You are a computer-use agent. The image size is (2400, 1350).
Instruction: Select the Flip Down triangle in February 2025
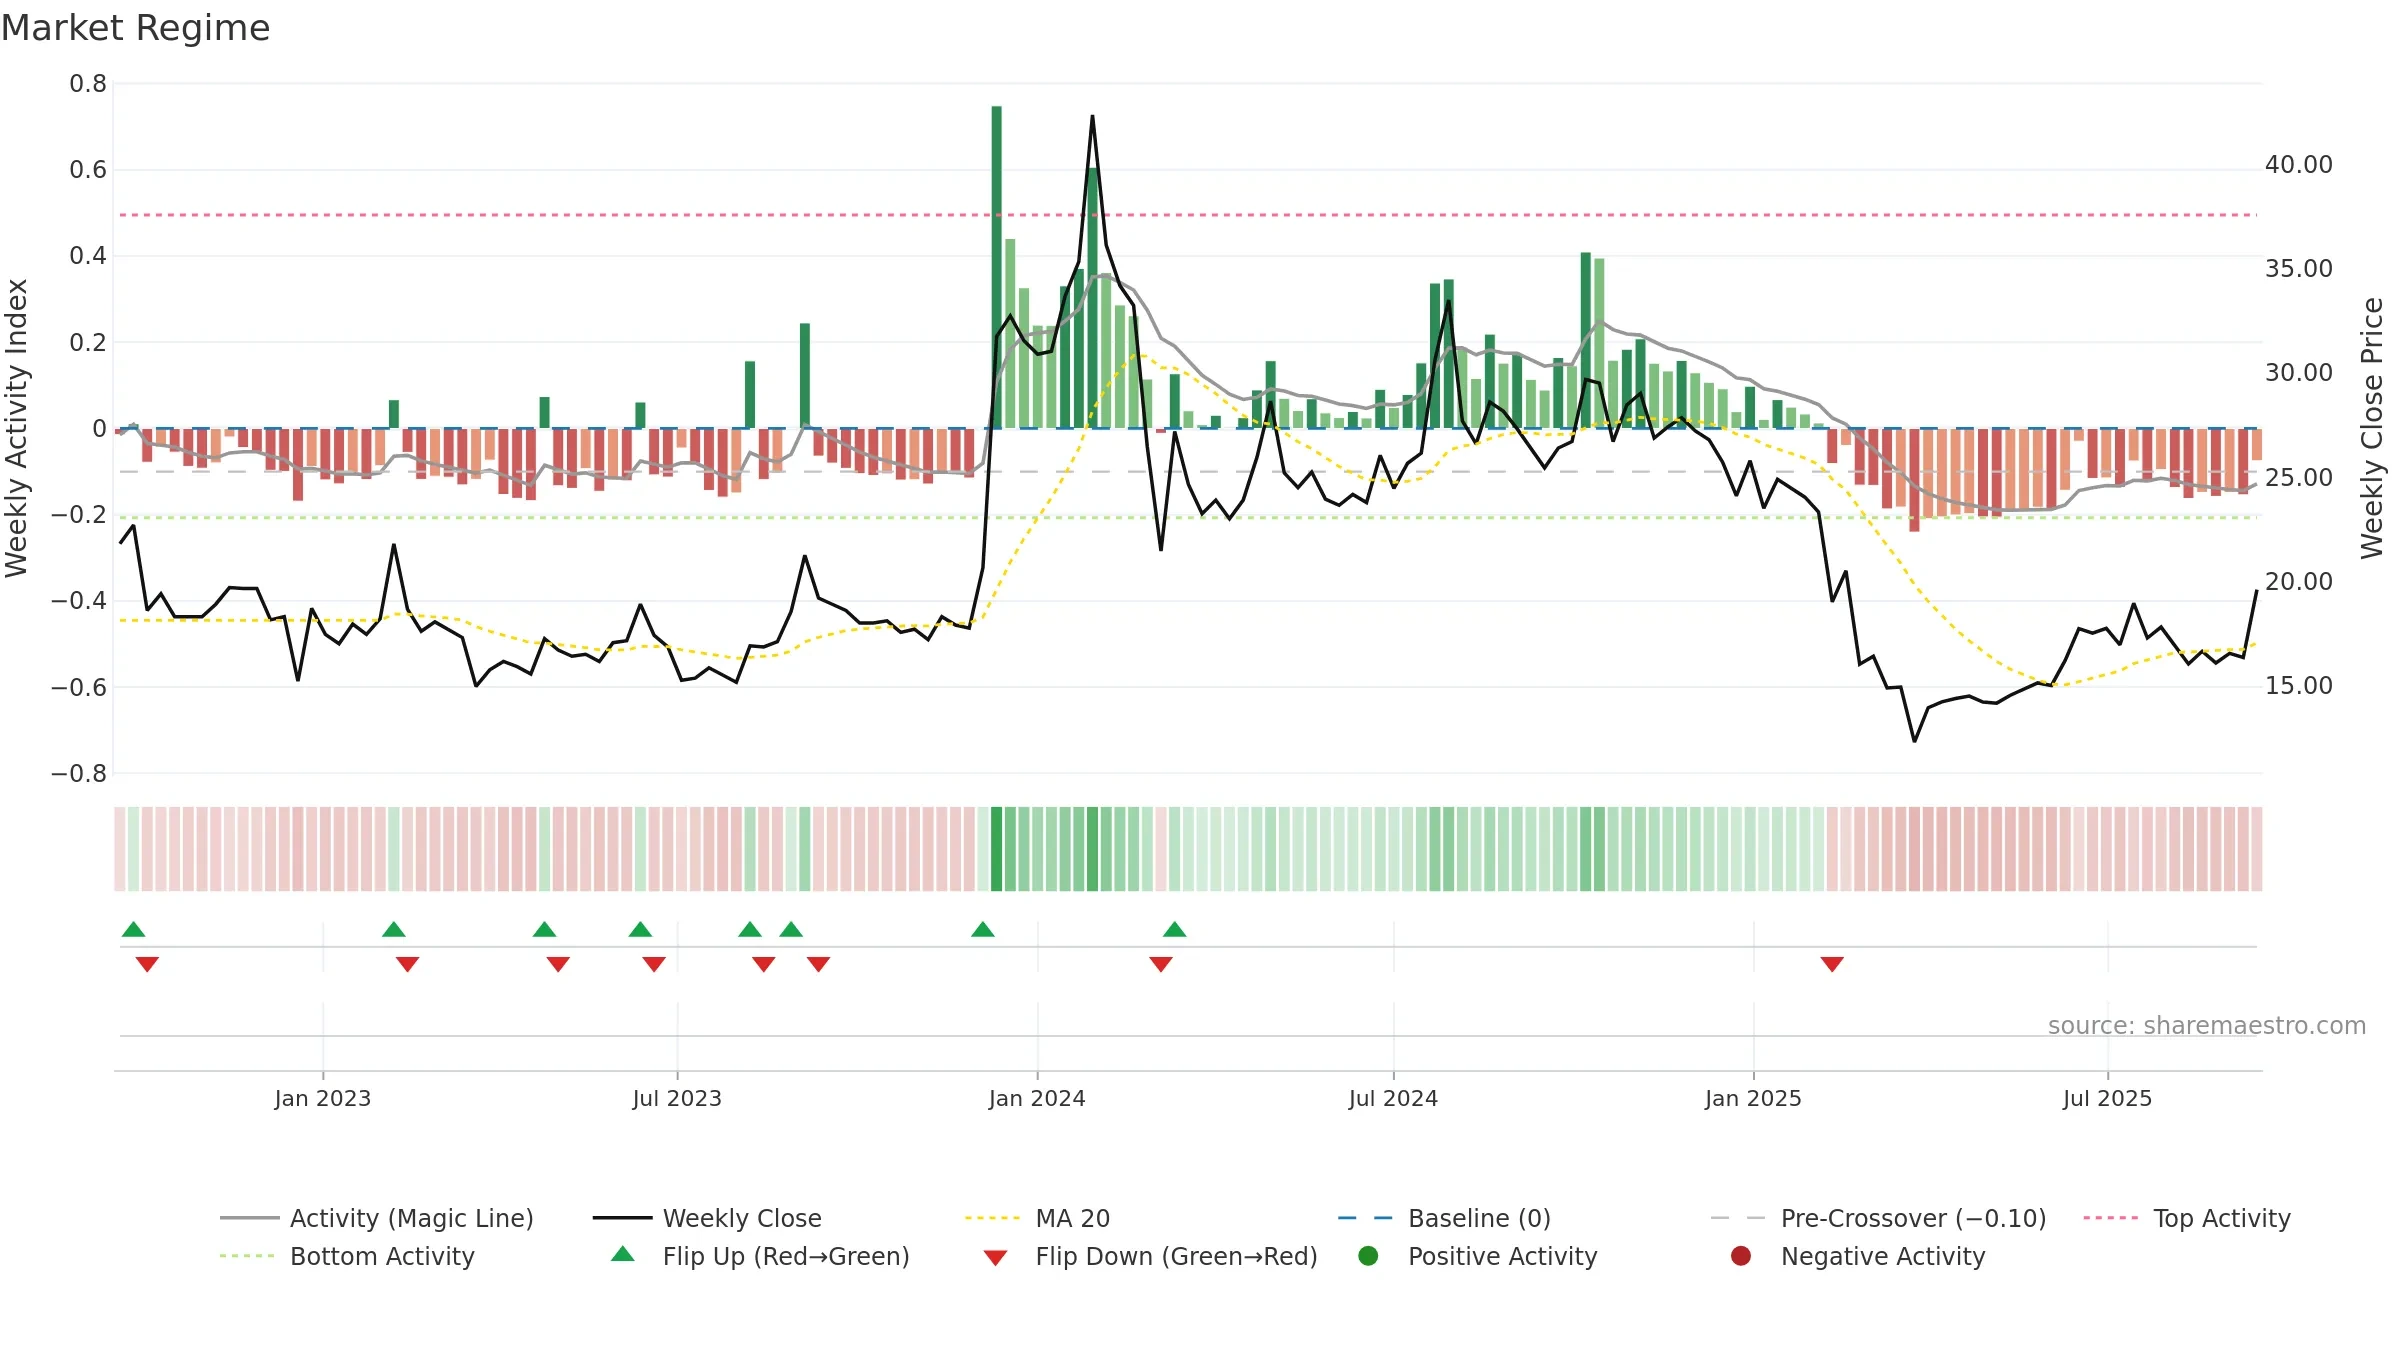coord(1832,964)
